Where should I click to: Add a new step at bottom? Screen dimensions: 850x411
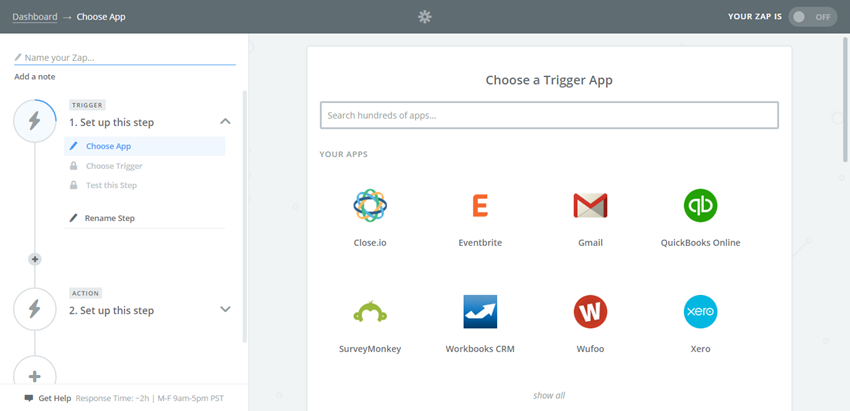click(x=35, y=376)
